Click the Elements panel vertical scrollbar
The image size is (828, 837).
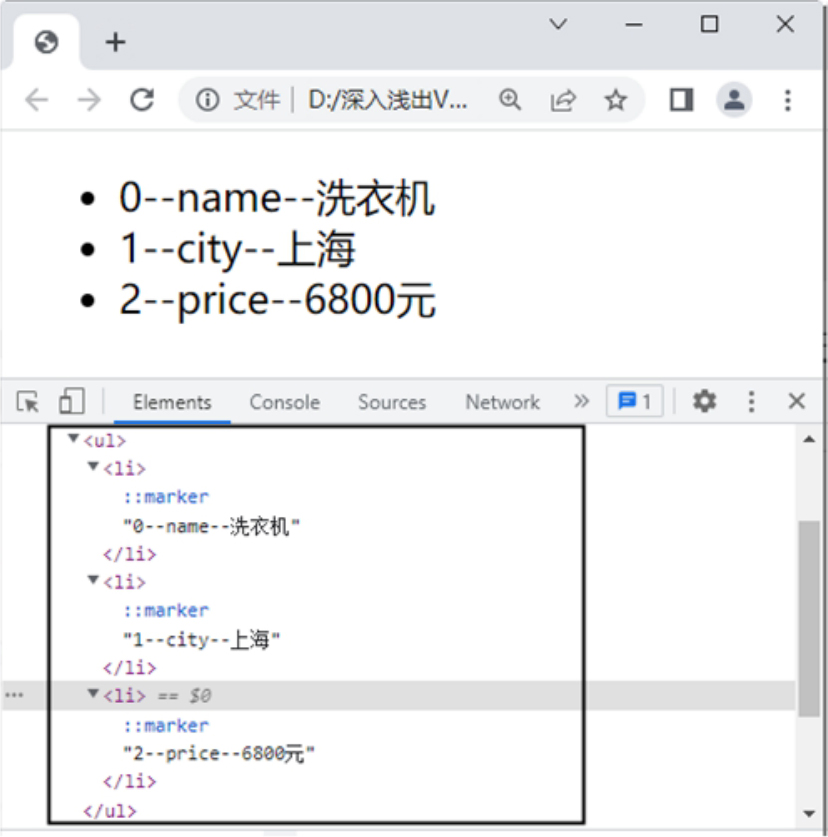(x=808, y=618)
